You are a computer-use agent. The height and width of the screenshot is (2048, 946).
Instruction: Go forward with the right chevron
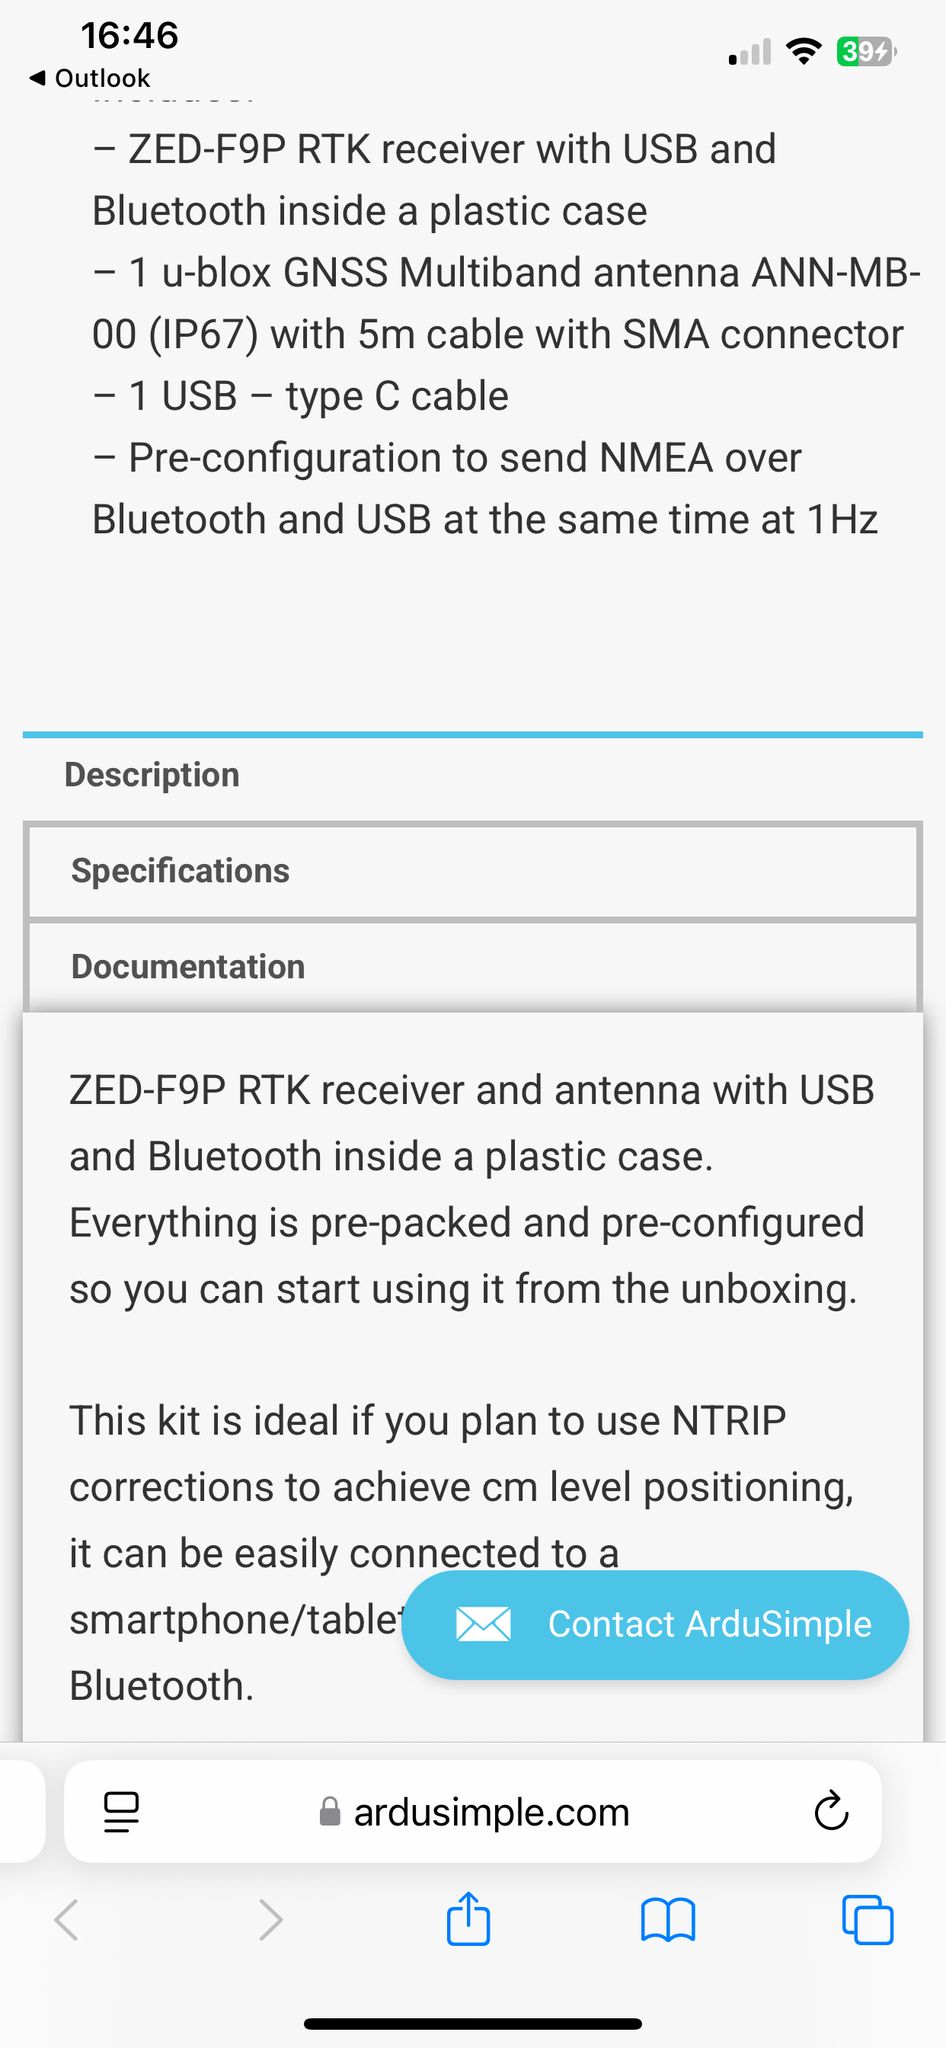(x=270, y=1920)
